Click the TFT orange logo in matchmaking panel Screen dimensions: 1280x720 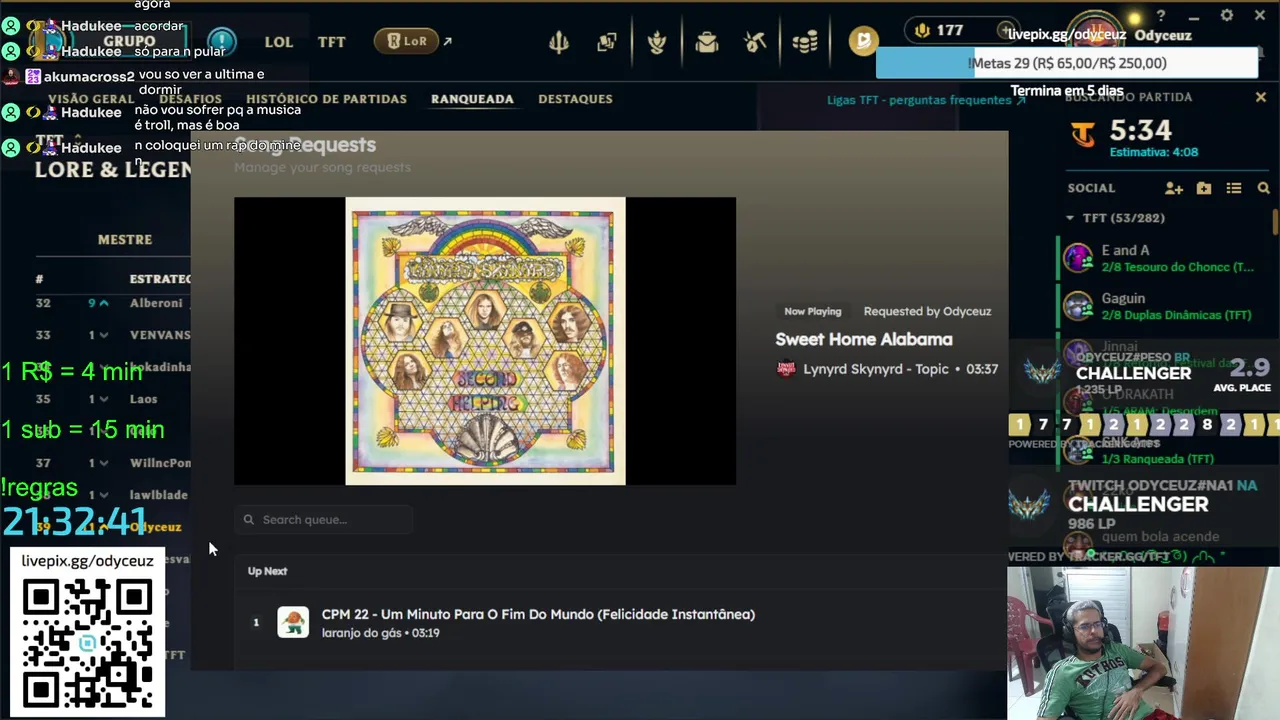pyautogui.click(x=1083, y=134)
